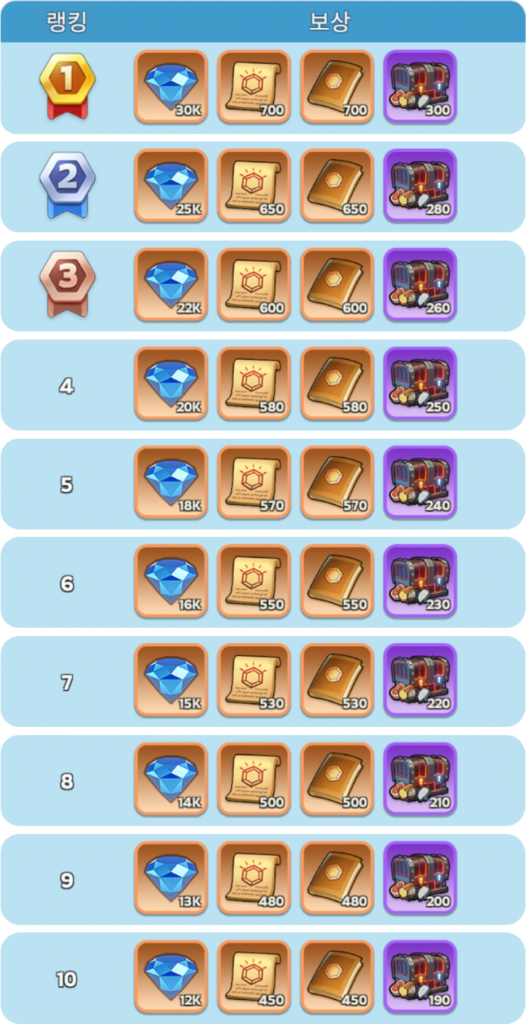Image resolution: width=526 pixels, height=1024 pixels.
Task: Tap the 530 book reward icon
Action: click(337, 680)
